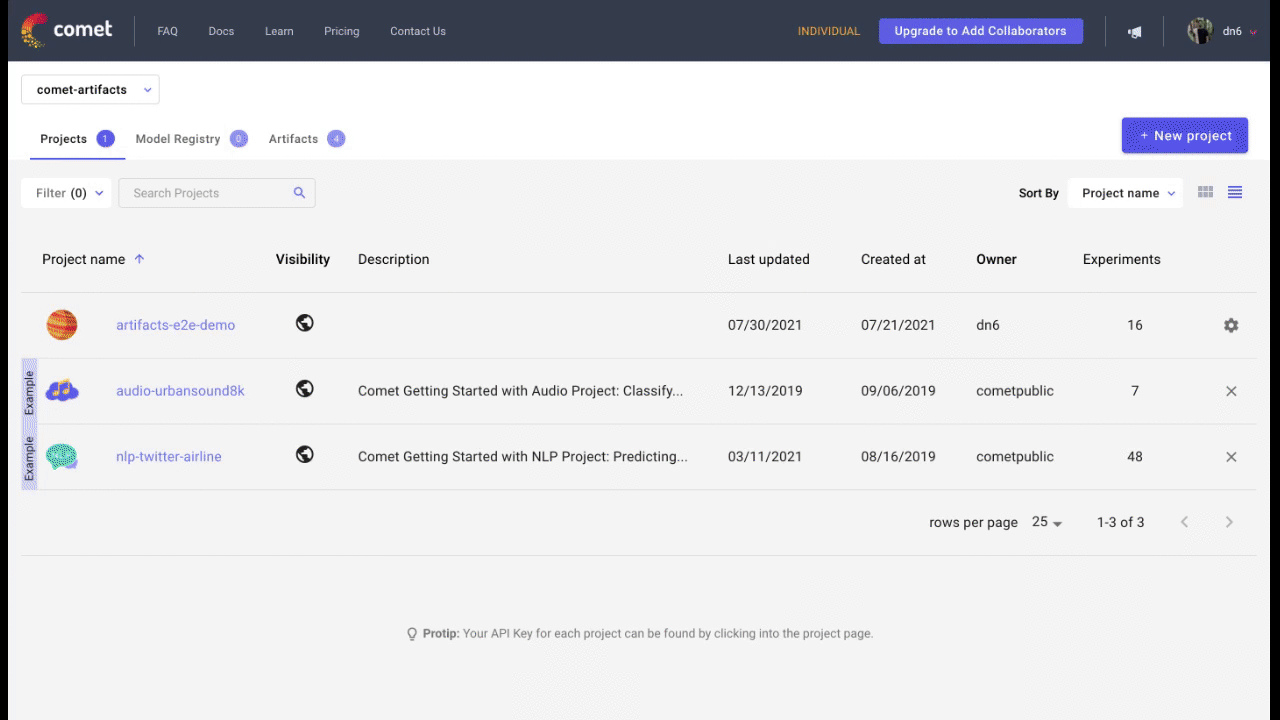Image resolution: width=1280 pixels, height=720 pixels.
Task: Remove the nlp-twitter-airline example project
Action: [1231, 457]
